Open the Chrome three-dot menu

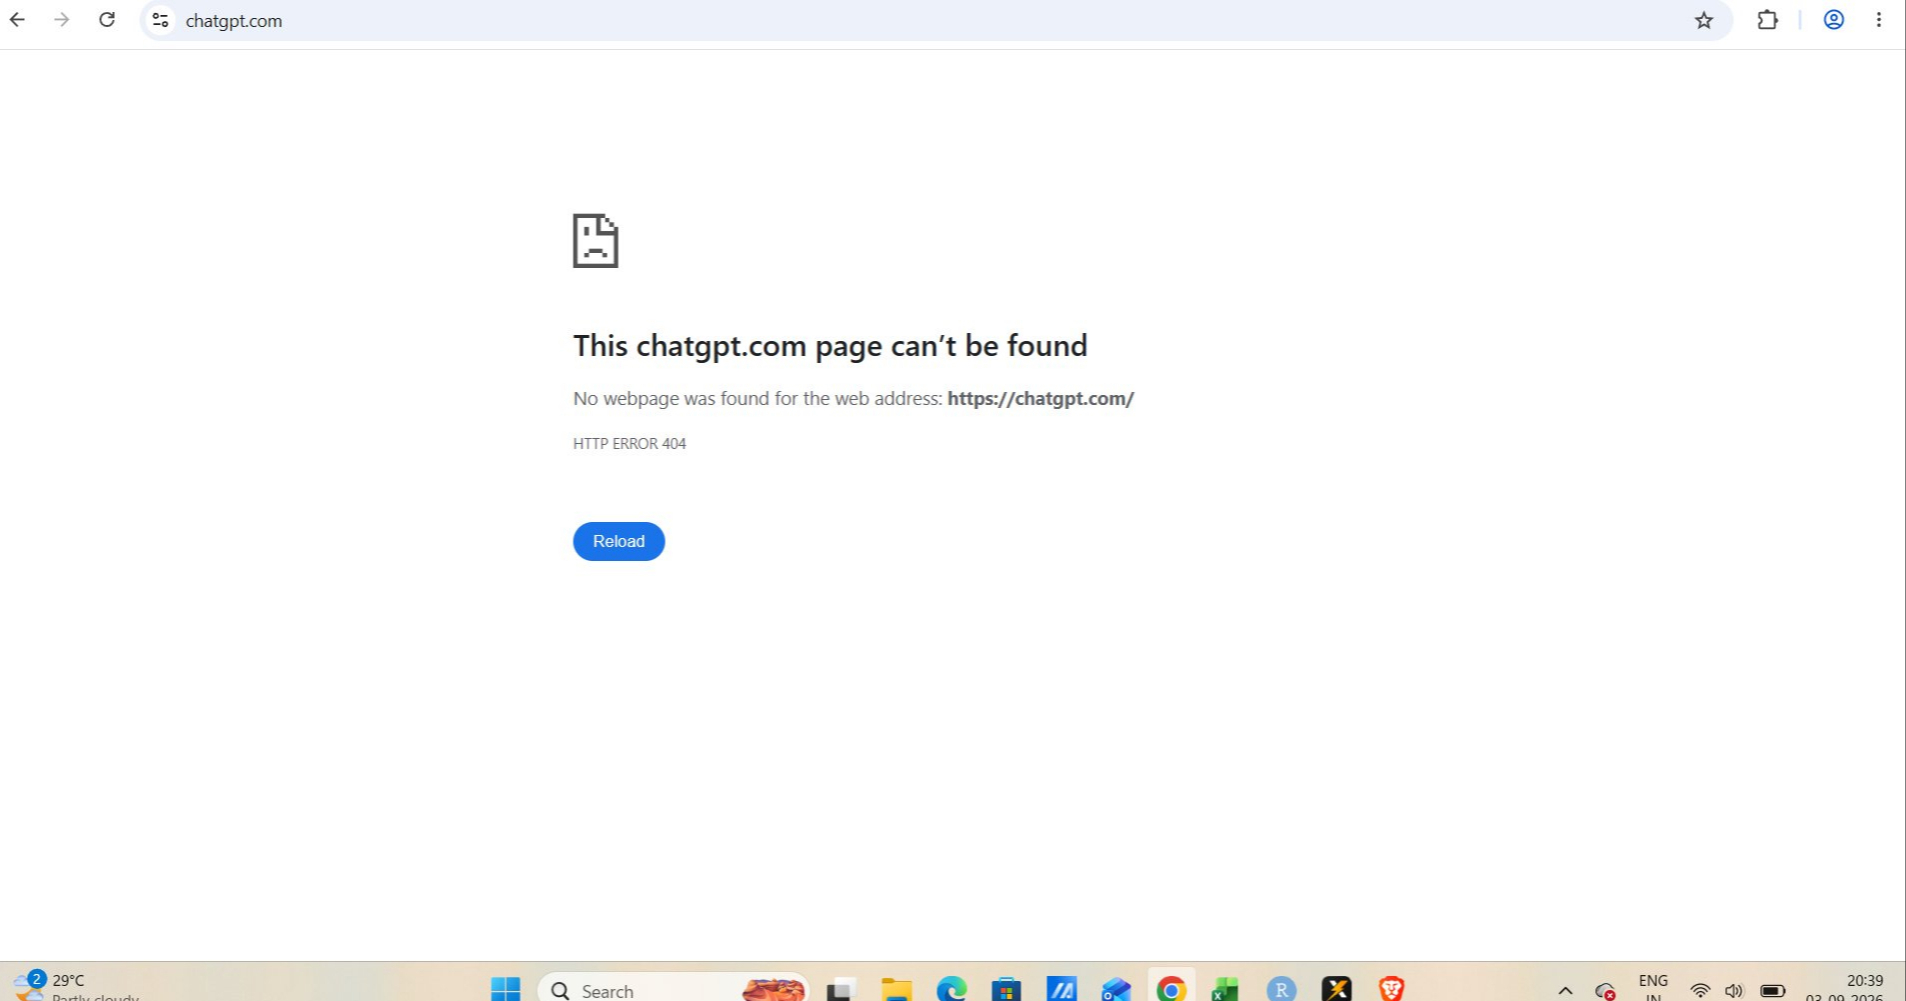1879,20
